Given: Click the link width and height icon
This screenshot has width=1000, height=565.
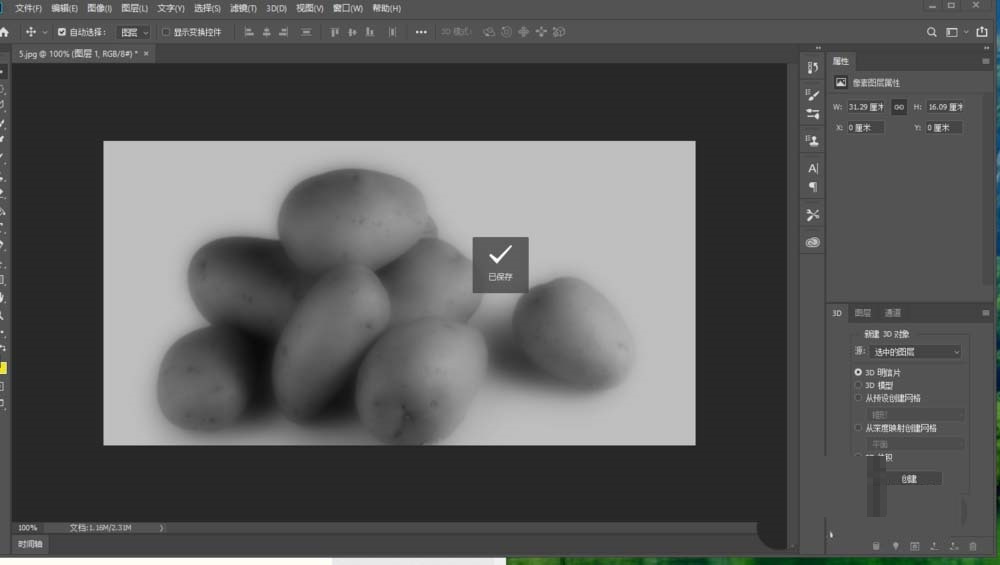Looking at the screenshot, I should tap(899, 106).
